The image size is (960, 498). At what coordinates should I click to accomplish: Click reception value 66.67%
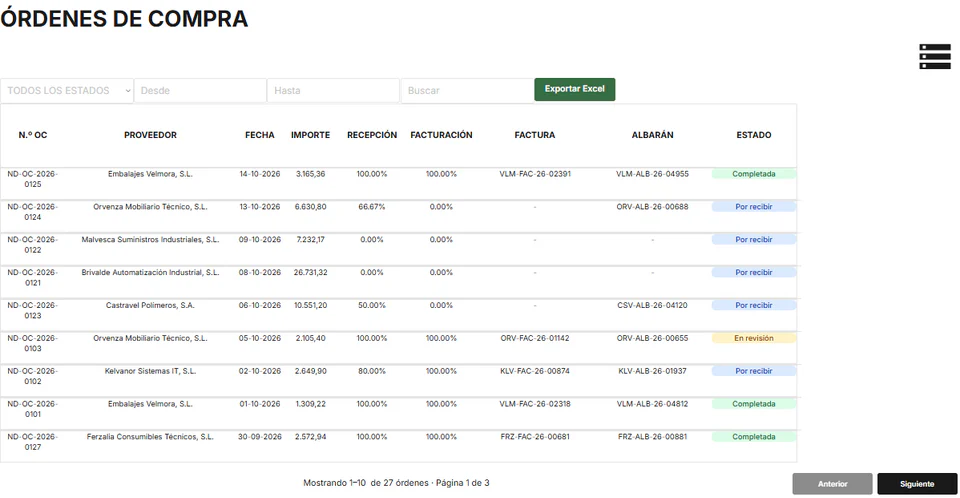tap(372, 207)
